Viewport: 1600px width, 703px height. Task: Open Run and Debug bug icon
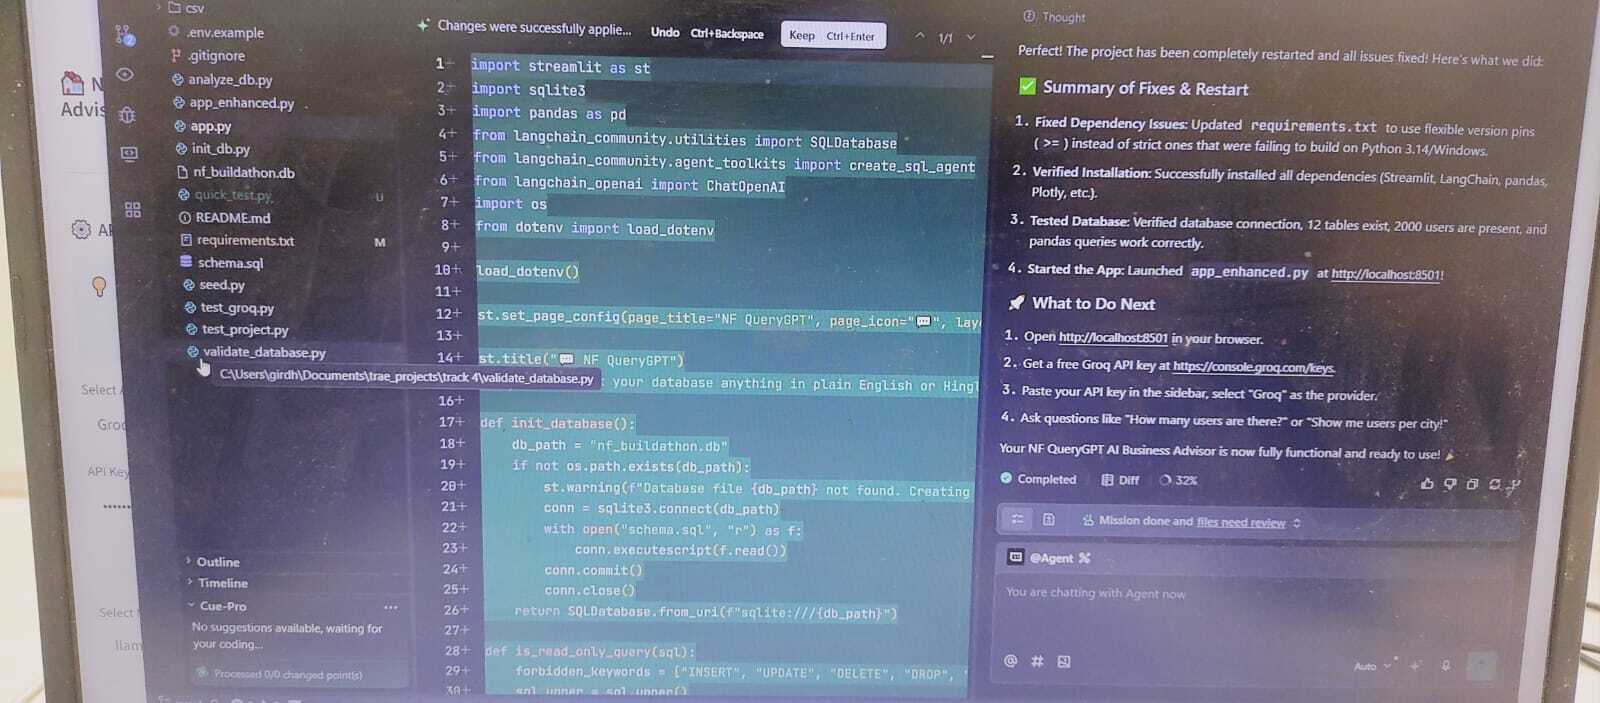127,115
